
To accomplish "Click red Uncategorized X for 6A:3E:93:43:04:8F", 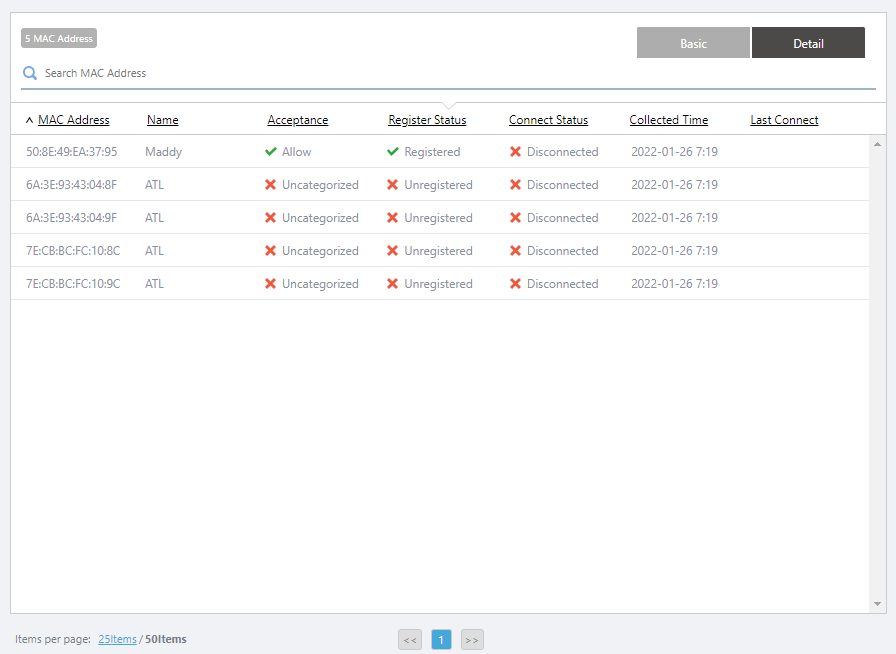I will point(271,185).
